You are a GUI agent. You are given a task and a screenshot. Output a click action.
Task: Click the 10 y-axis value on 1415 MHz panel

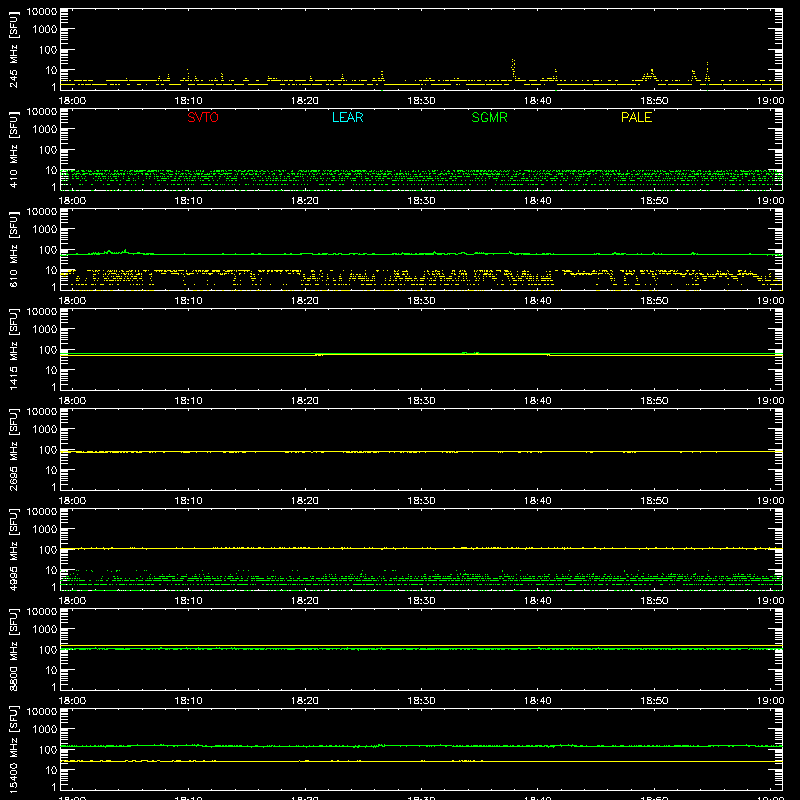pos(51,370)
